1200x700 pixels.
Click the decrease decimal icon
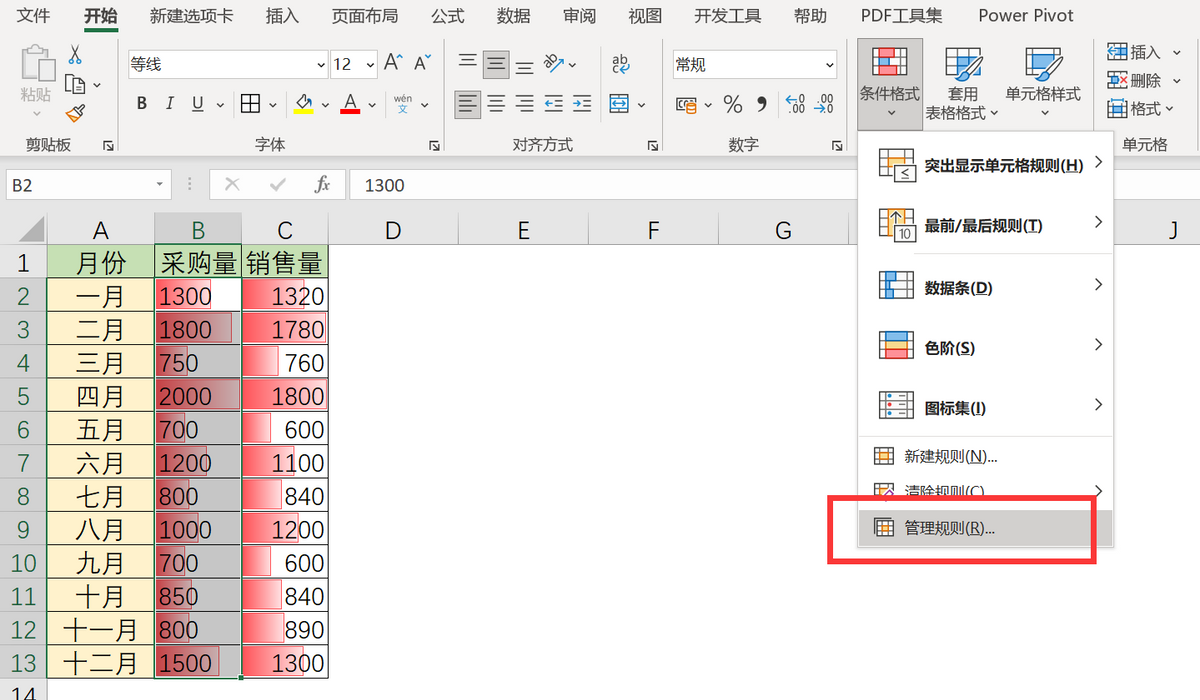(825, 104)
